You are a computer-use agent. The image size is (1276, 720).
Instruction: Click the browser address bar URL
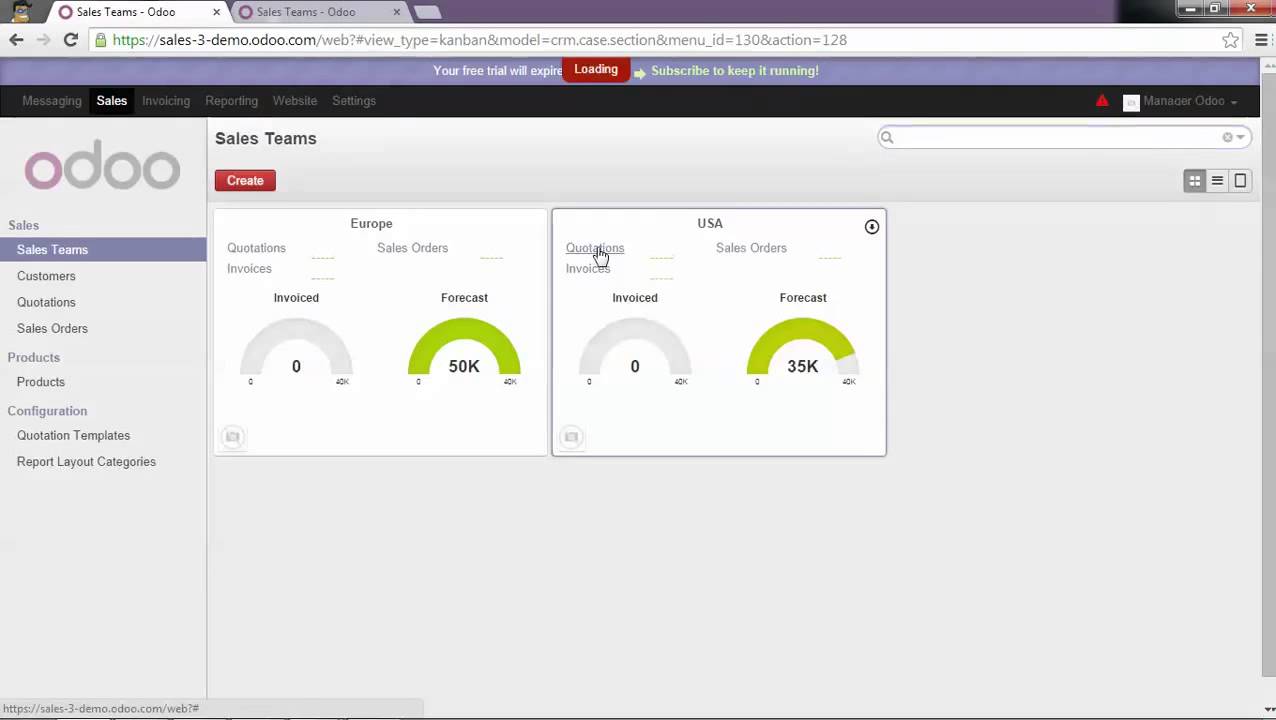[480, 40]
